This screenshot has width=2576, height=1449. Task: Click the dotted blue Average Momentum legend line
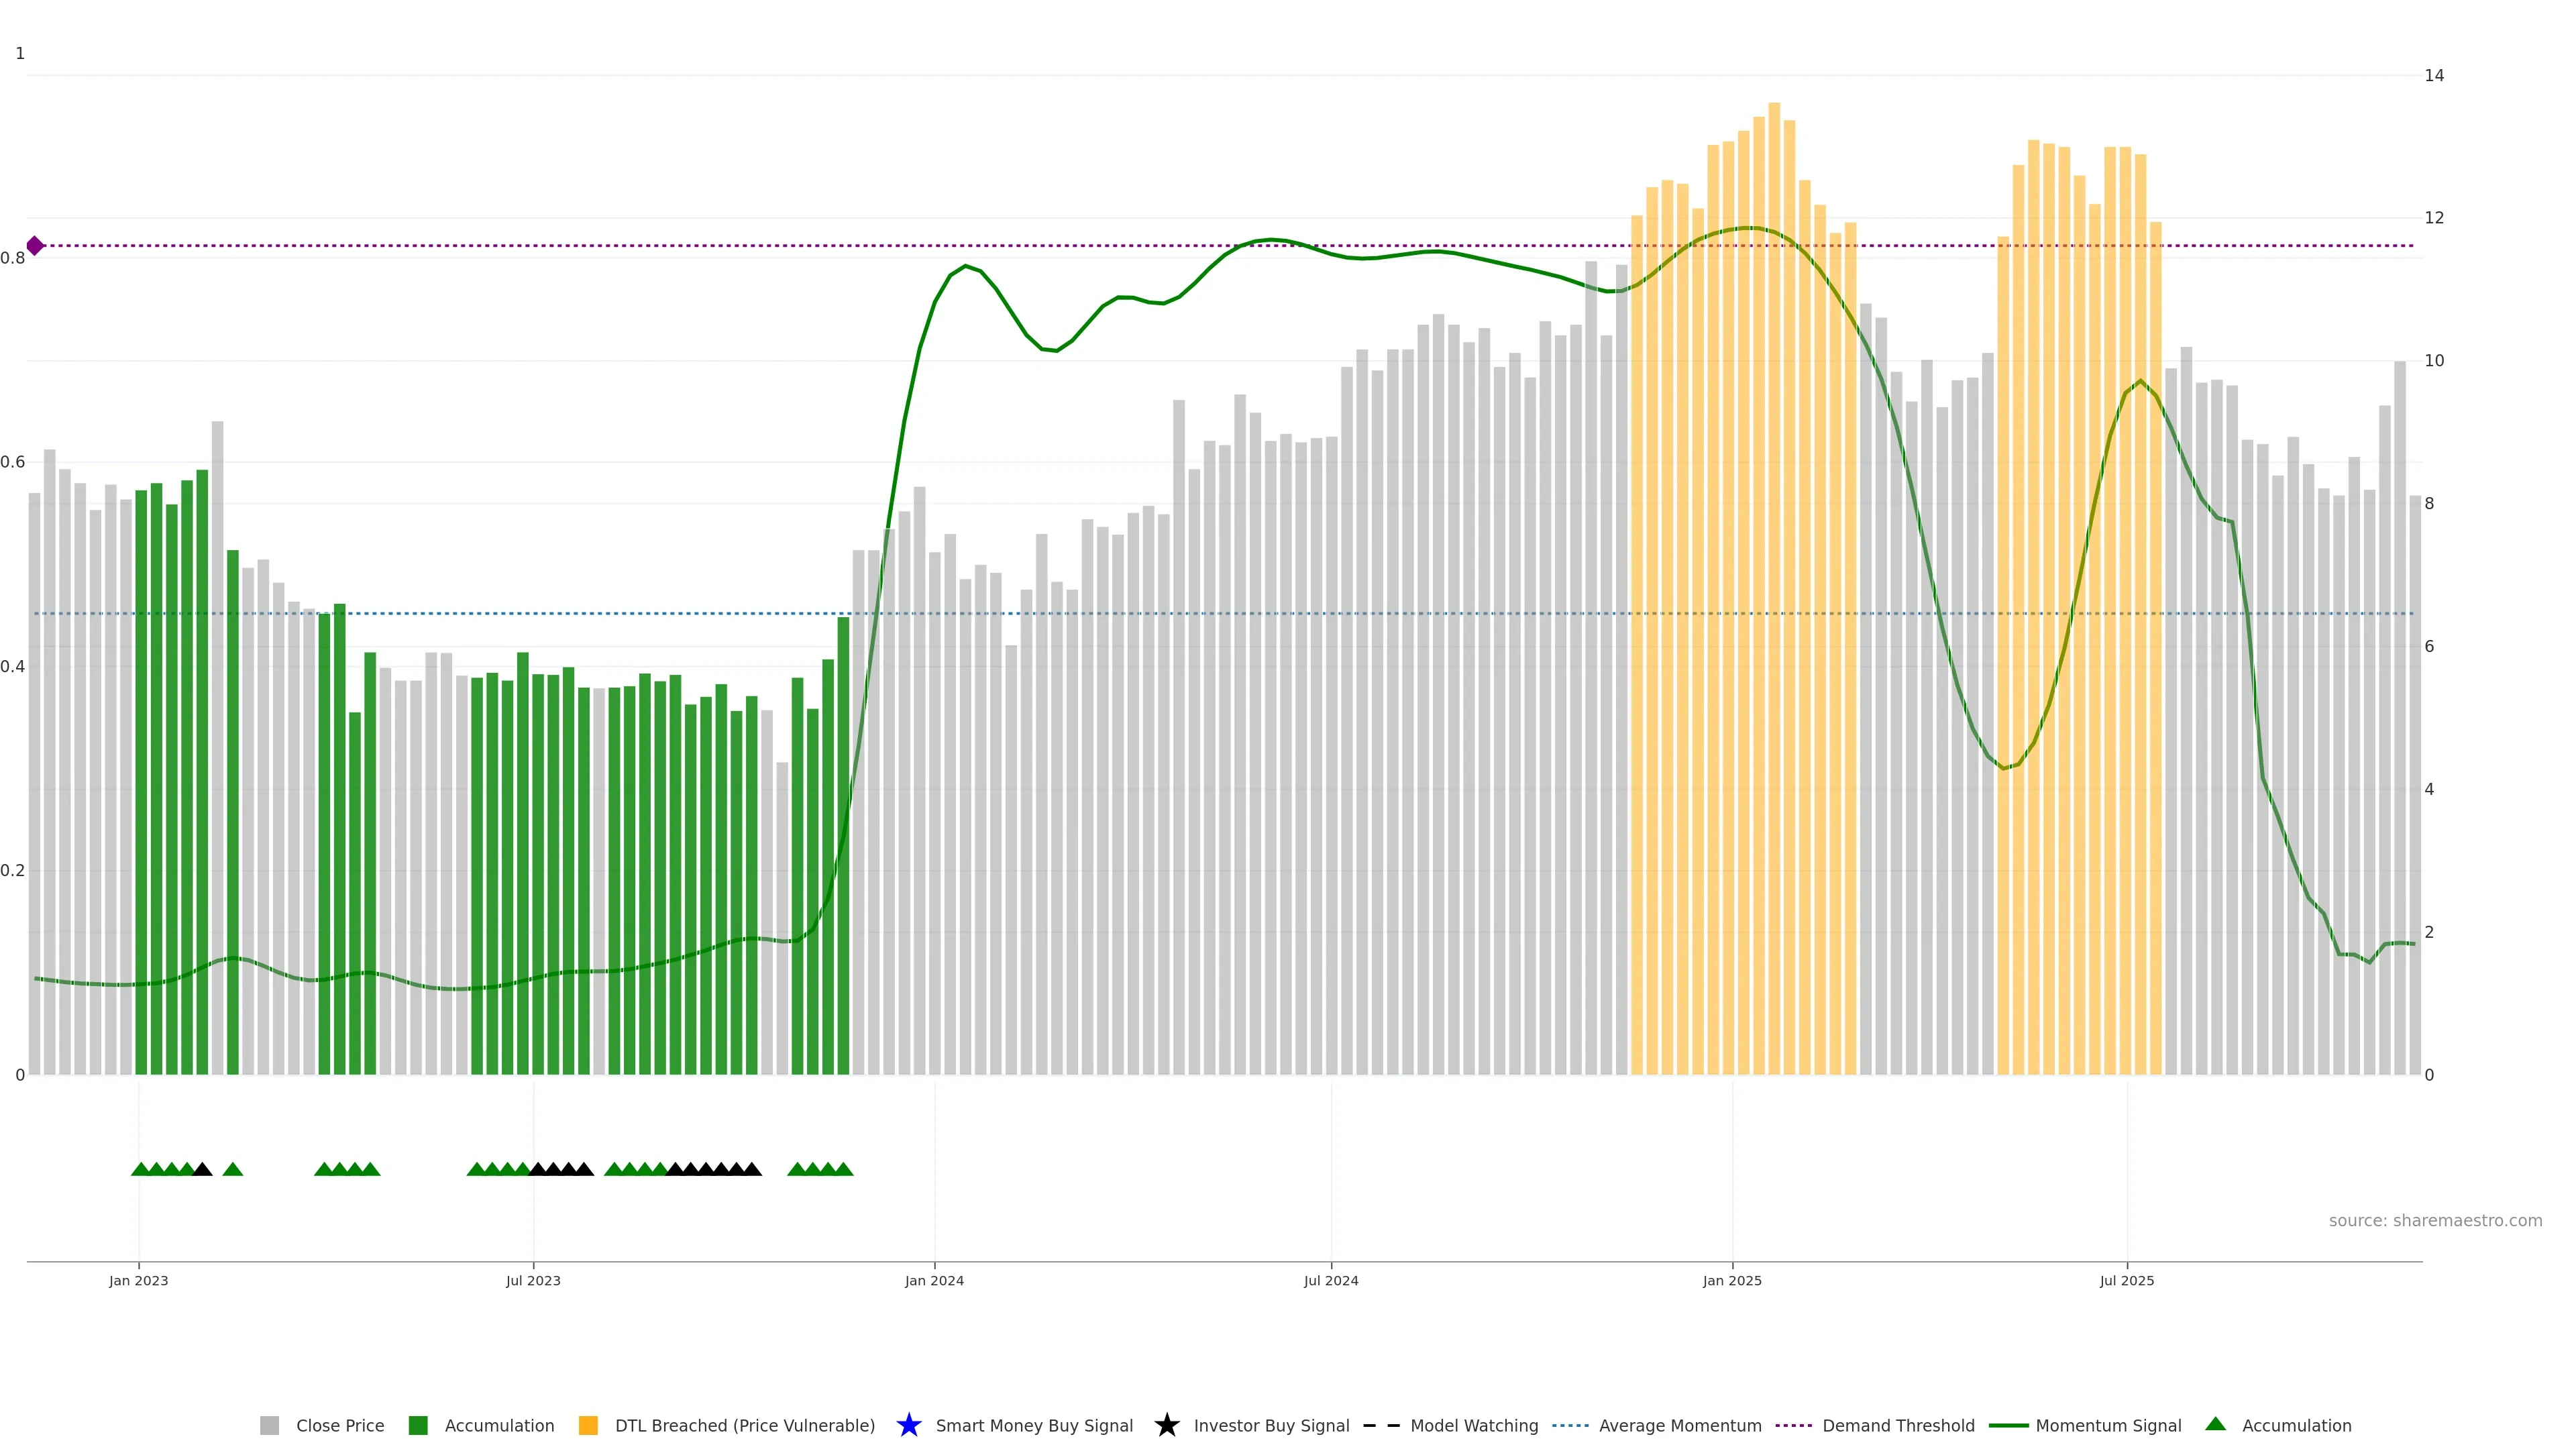pyautogui.click(x=1570, y=1425)
